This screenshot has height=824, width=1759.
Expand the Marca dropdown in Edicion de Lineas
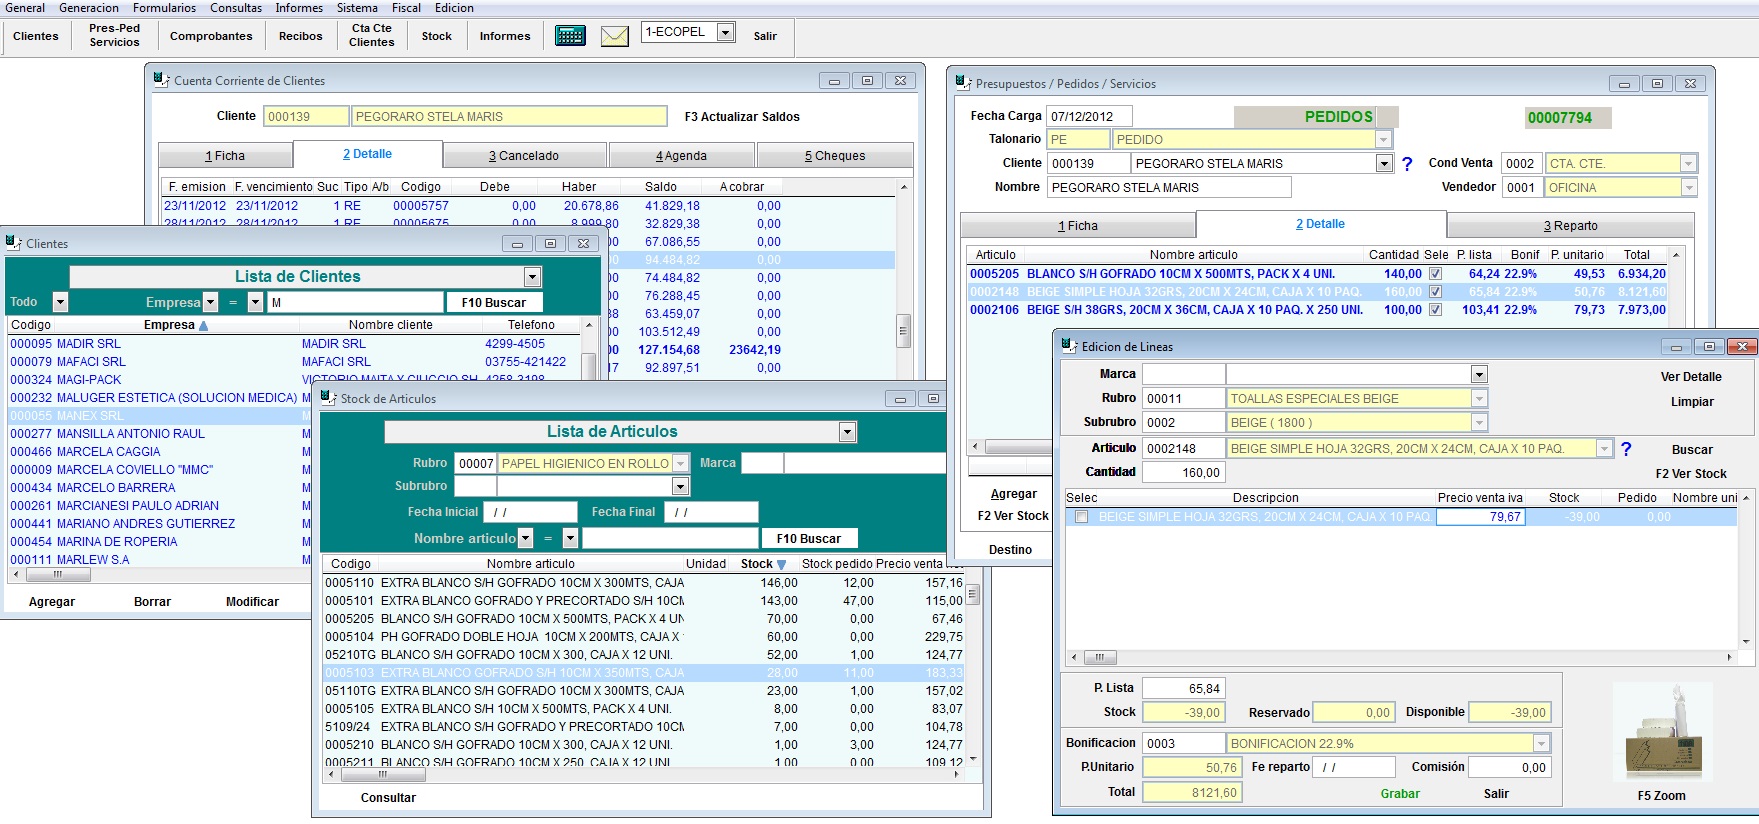[x=1479, y=374]
